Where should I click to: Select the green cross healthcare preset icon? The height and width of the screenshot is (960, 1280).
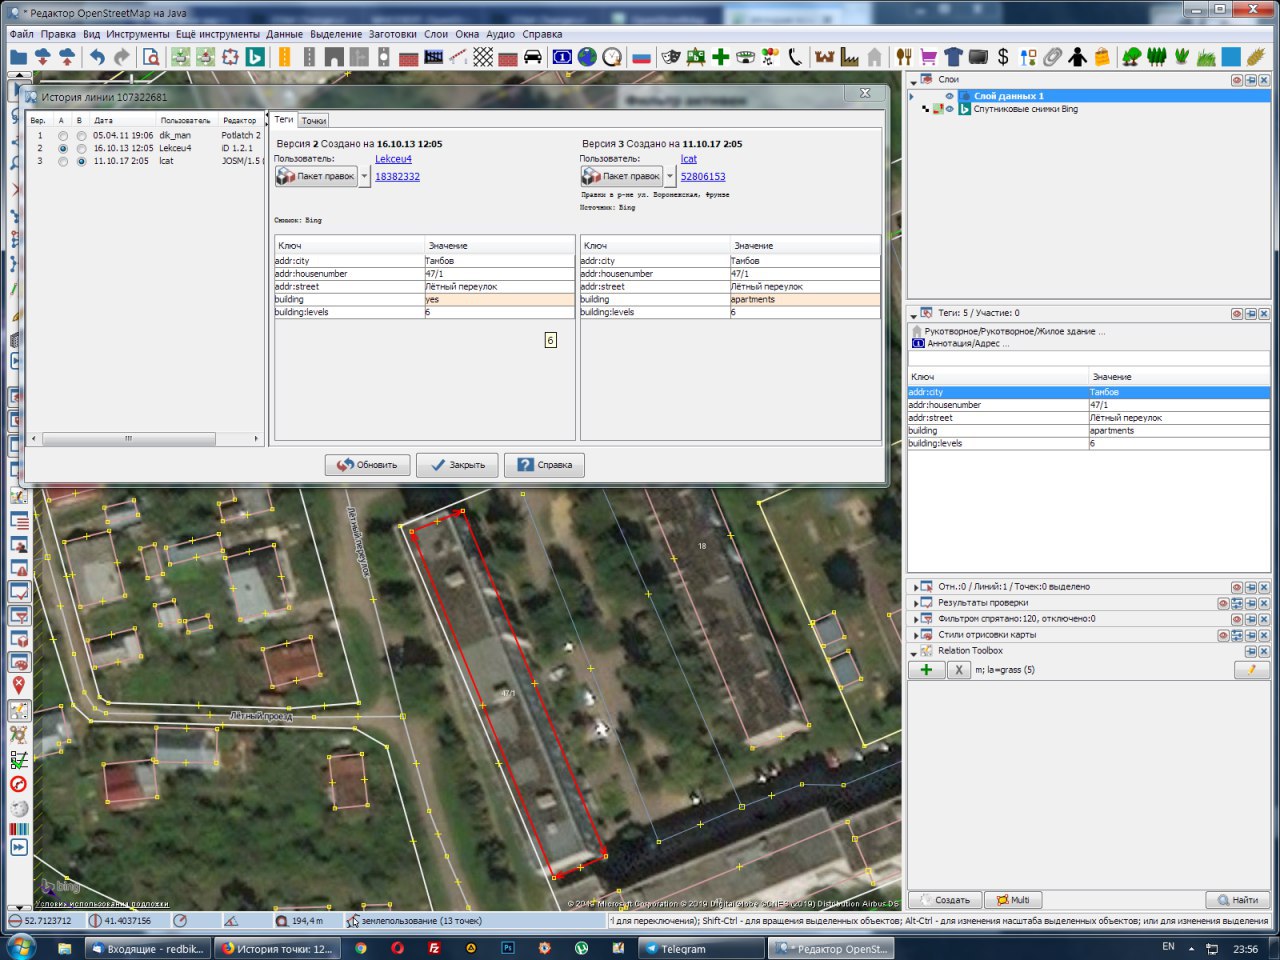click(720, 57)
